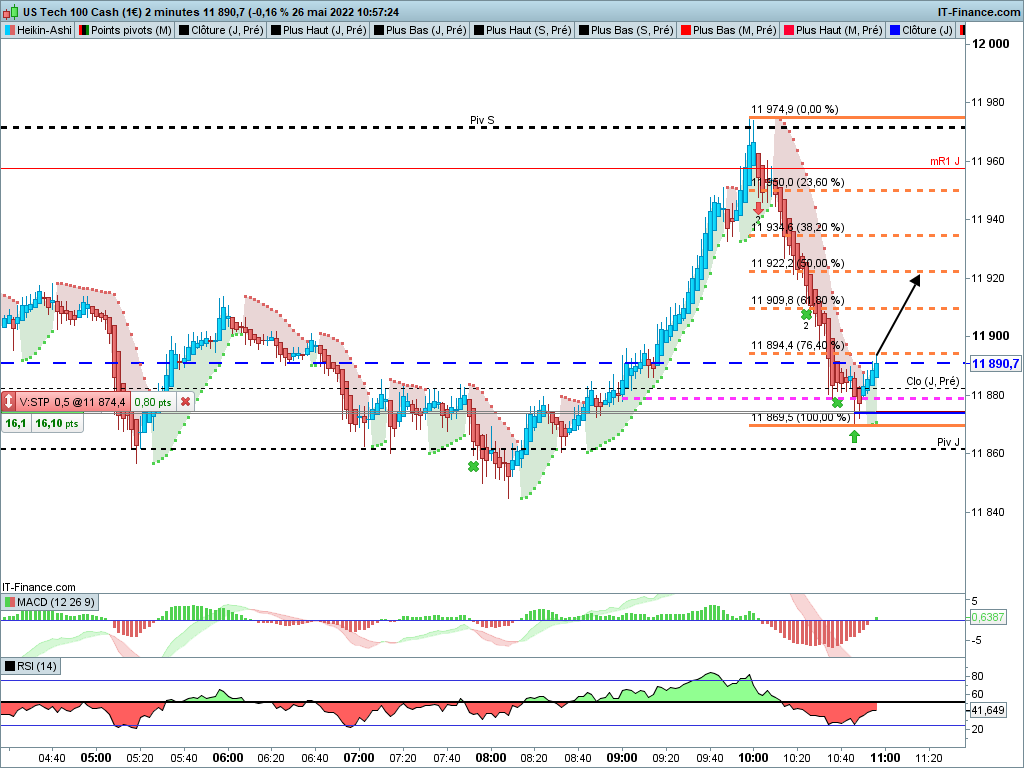Click the IT-Finance.com link at top right
The image size is (1024, 768).
click(x=978, y=12)
